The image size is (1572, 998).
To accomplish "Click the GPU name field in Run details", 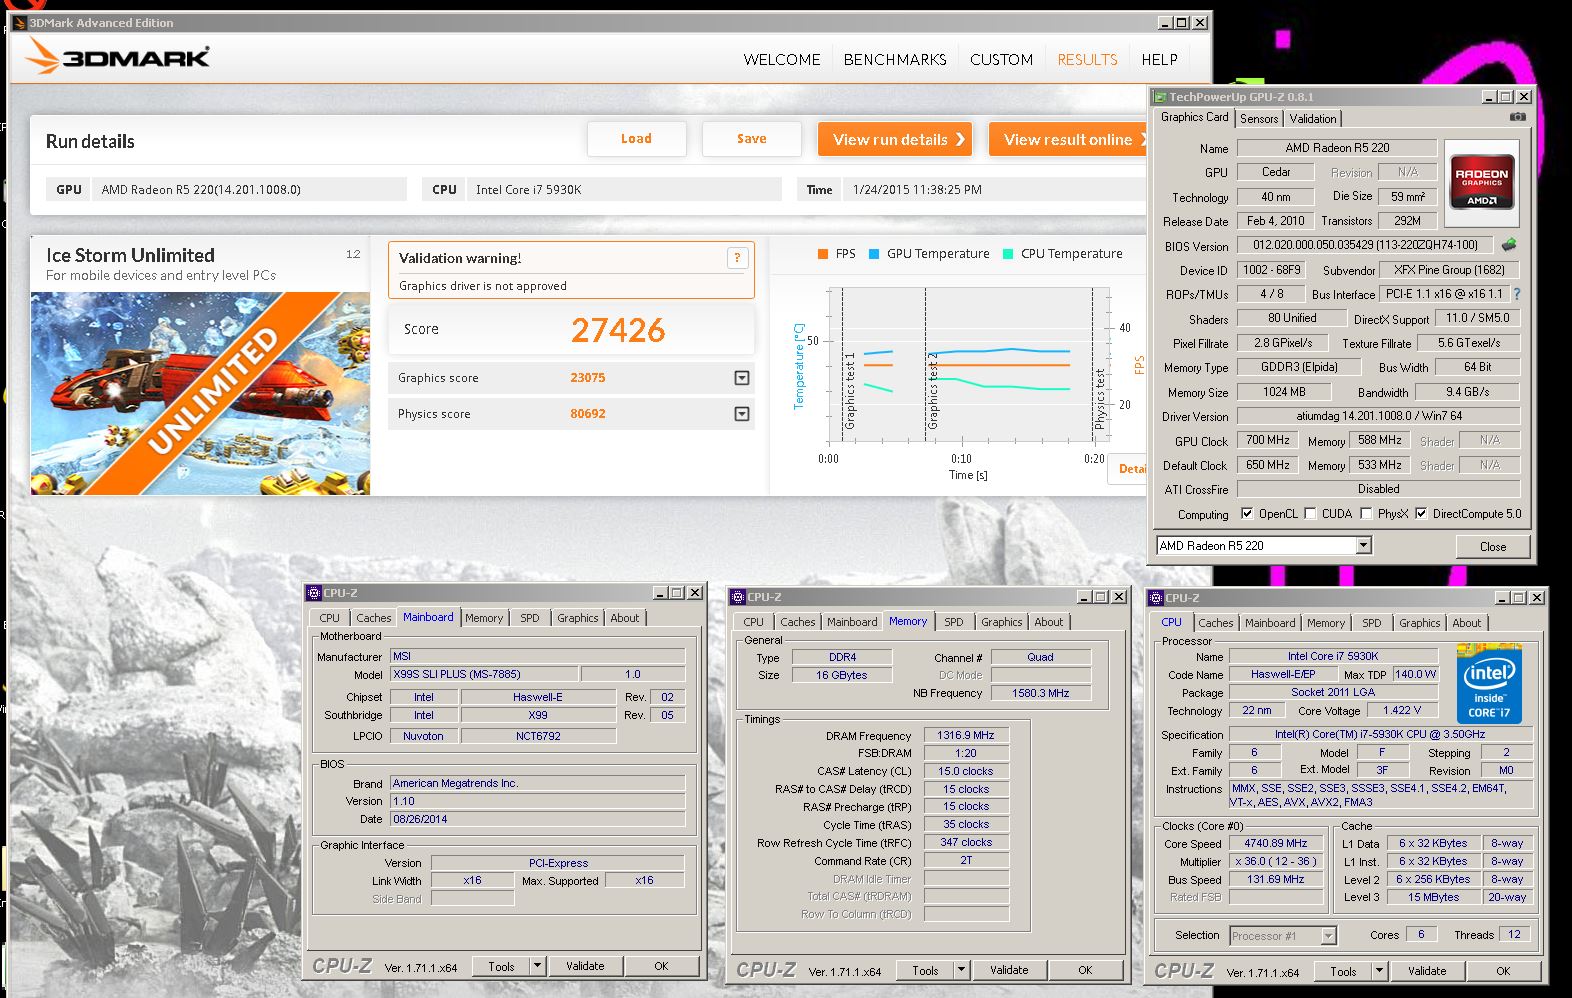I will point(249,189).
